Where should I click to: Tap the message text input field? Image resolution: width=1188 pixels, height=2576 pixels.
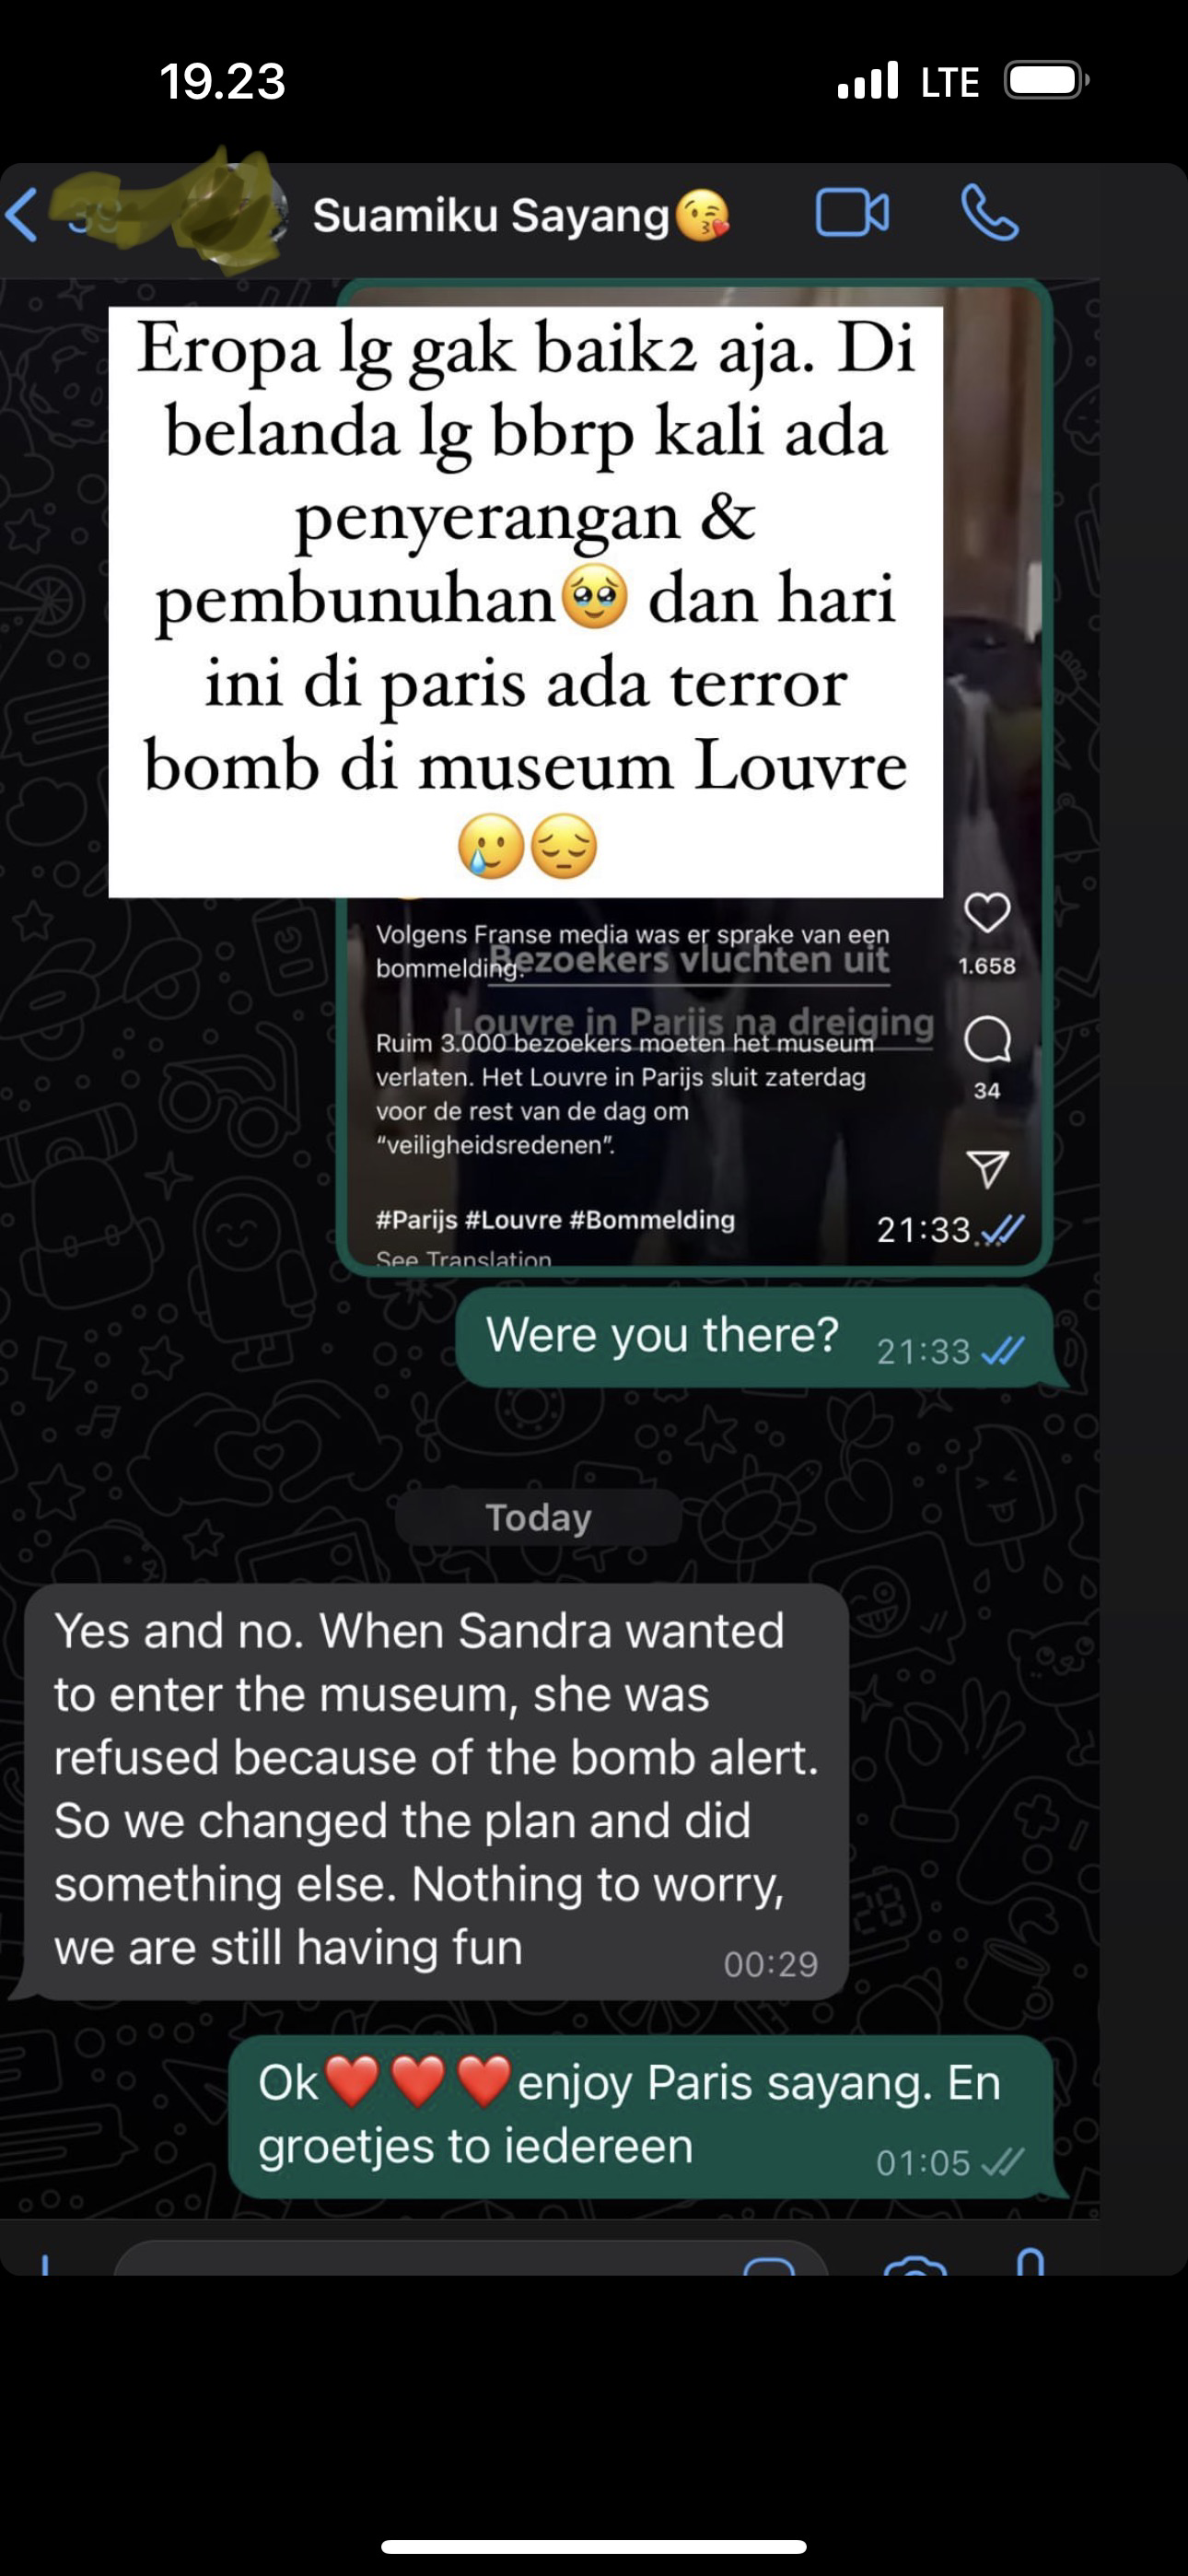(470, 2262)
